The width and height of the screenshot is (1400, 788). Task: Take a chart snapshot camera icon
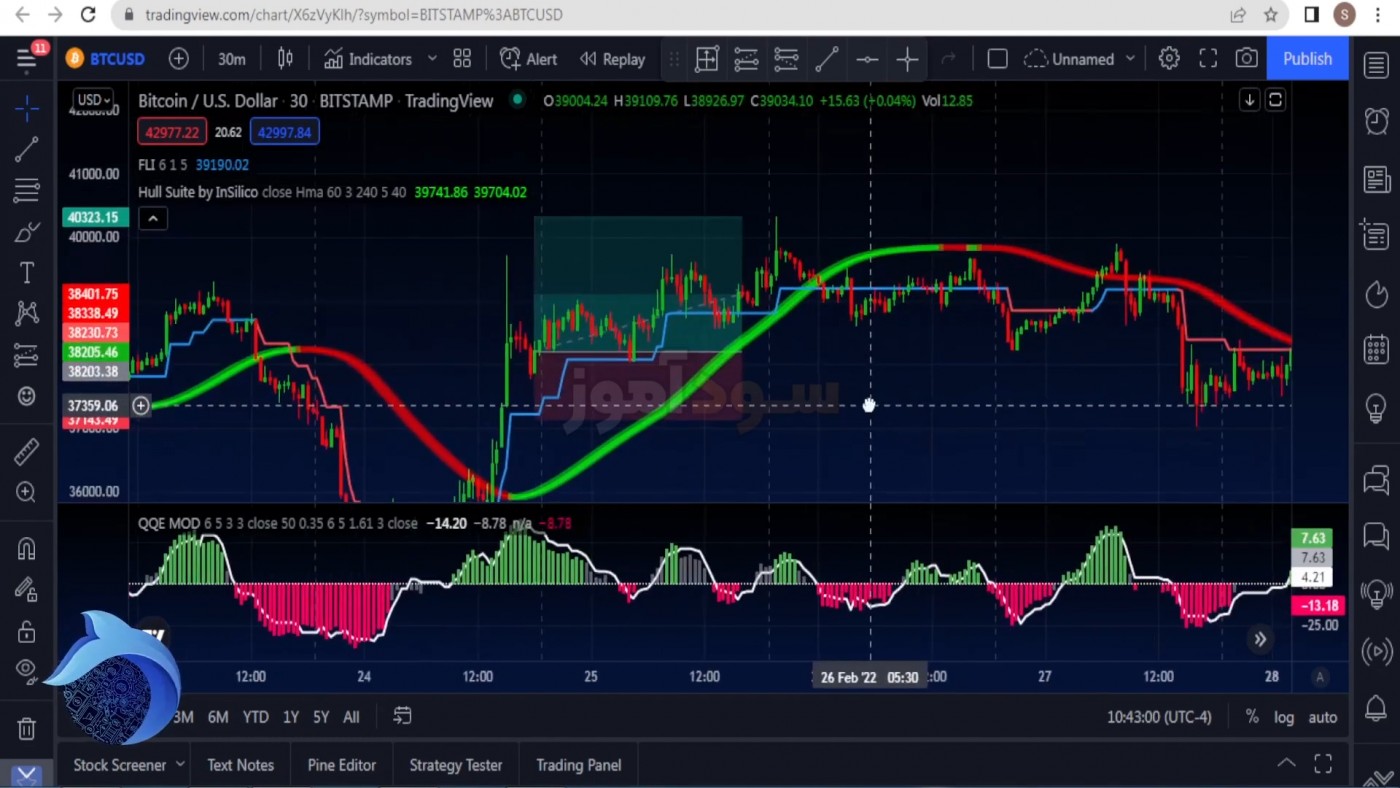pos(1246,59)
